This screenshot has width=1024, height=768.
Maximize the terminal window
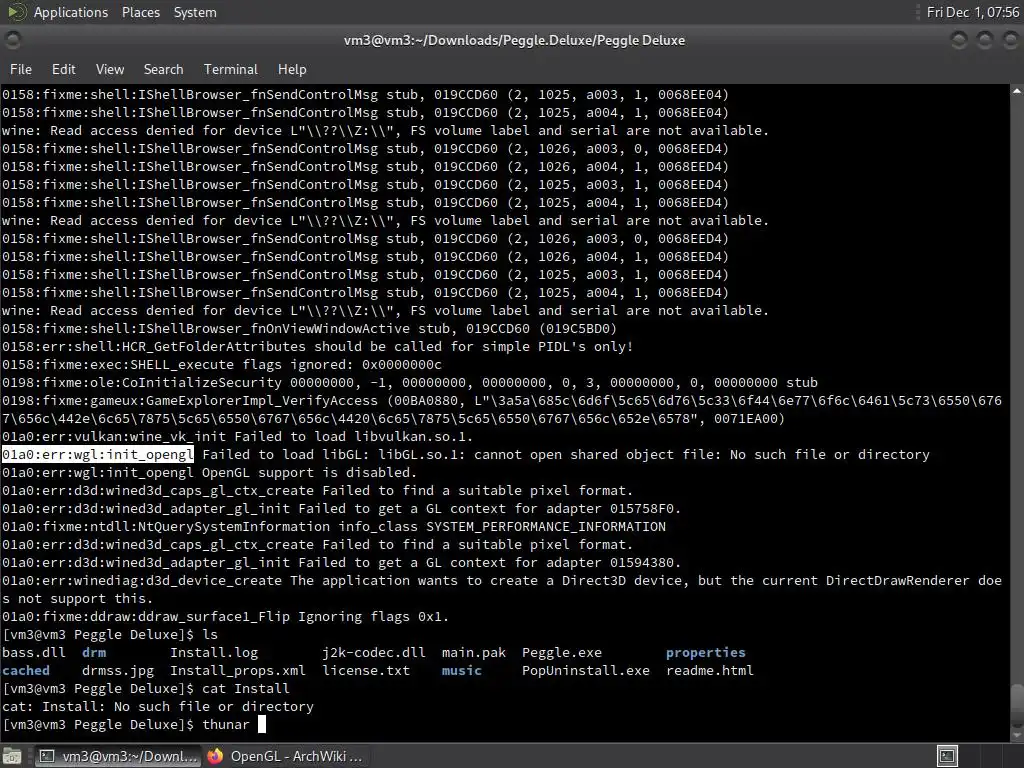point(984,40)
